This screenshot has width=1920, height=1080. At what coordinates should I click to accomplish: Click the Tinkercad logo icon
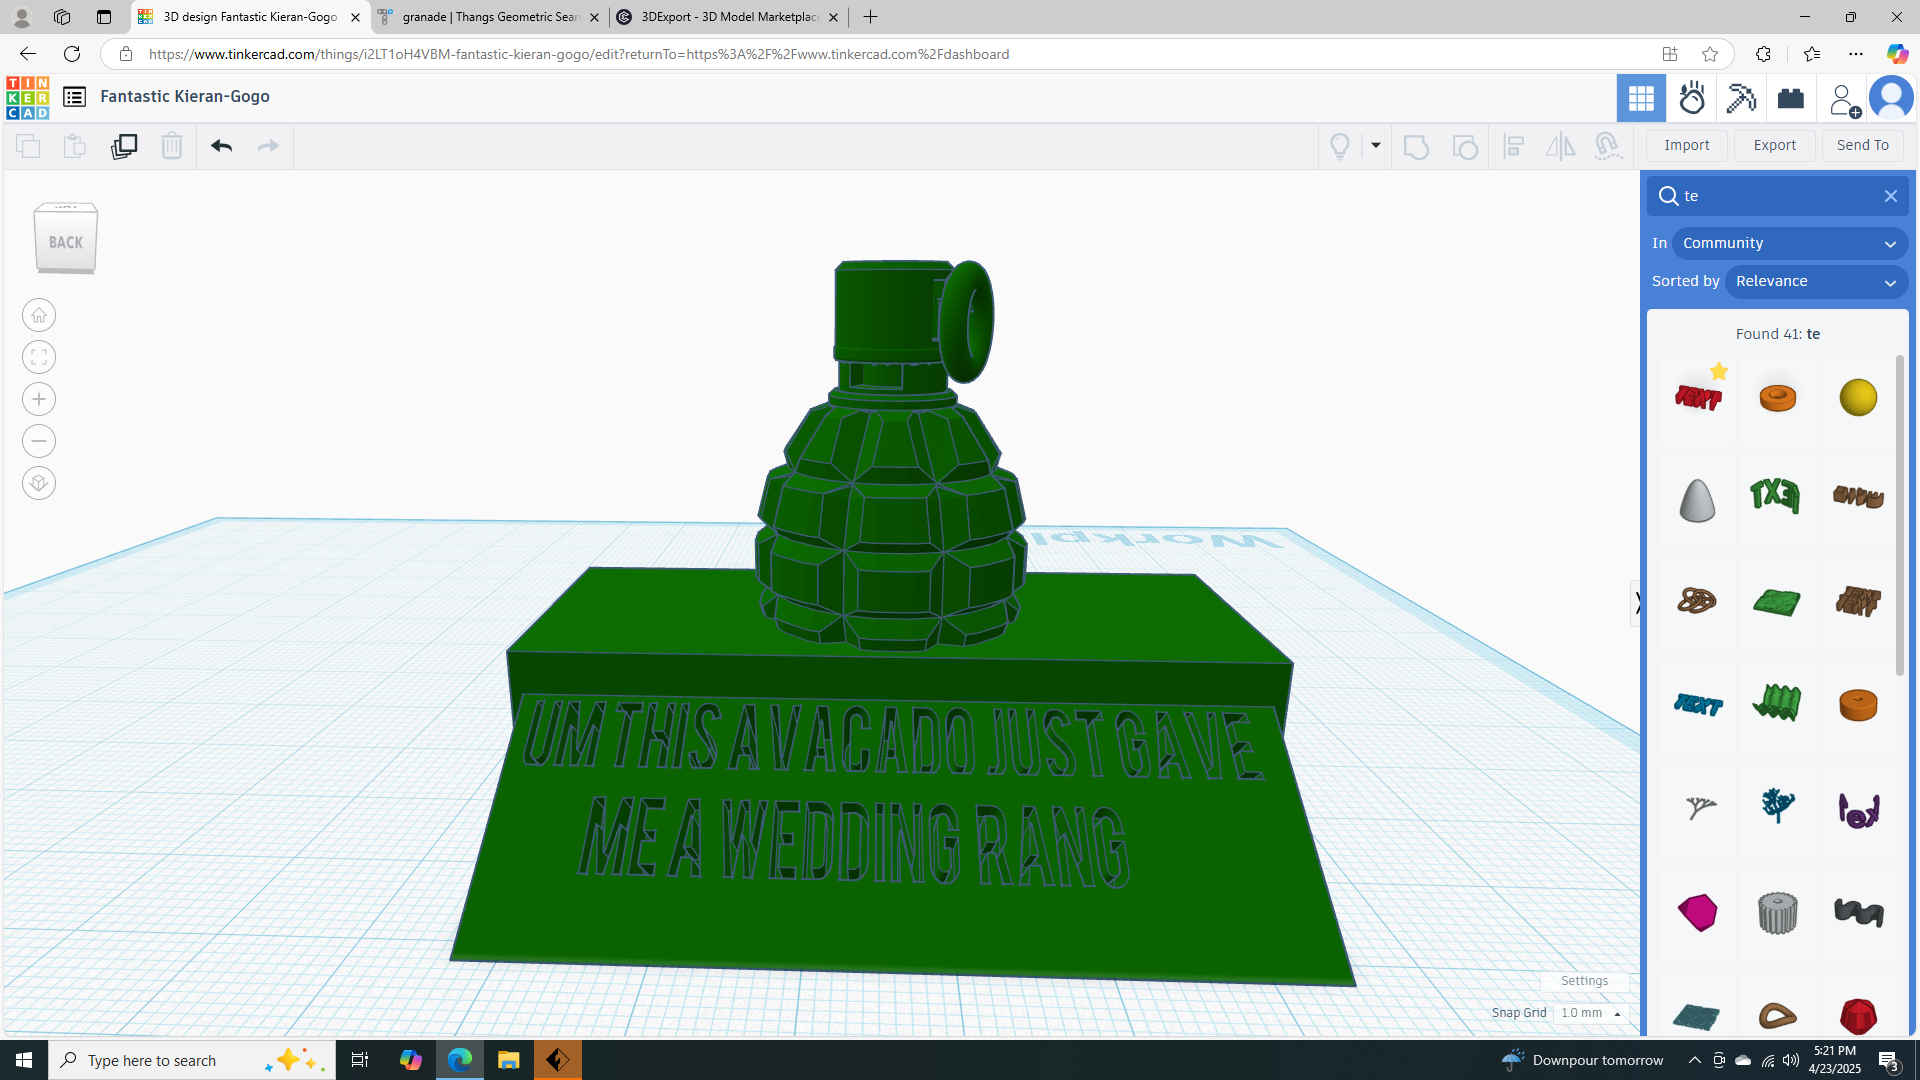pos(27,97)
